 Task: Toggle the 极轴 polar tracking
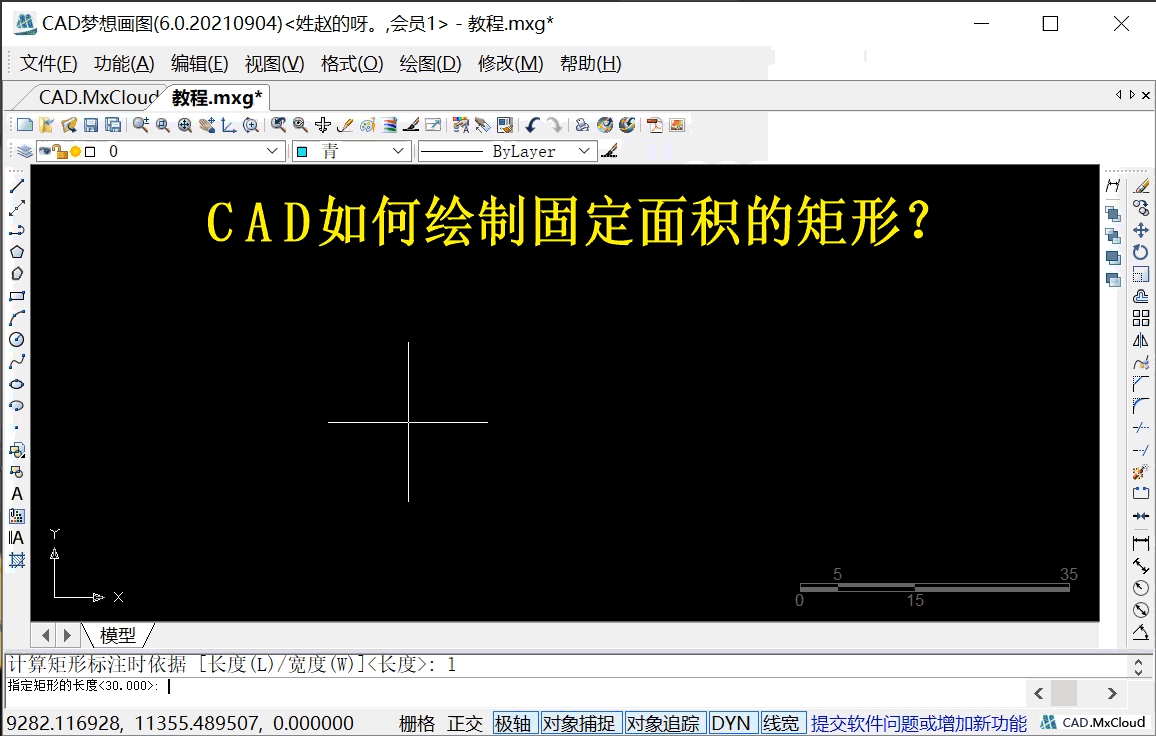513,723
